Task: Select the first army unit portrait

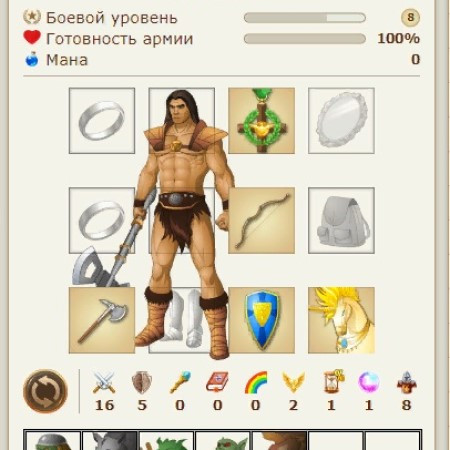Action: pyautogui.click(x=53, y=441)
